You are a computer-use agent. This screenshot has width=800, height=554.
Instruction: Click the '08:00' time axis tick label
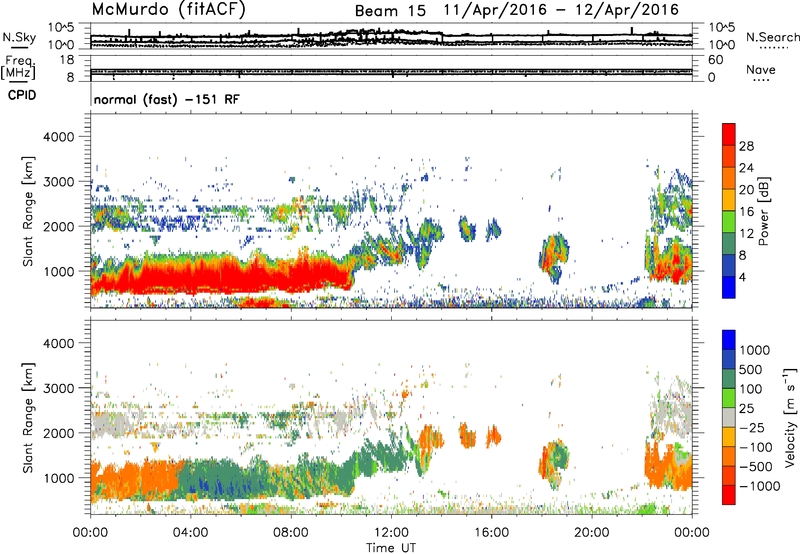(x=291, y=533)
